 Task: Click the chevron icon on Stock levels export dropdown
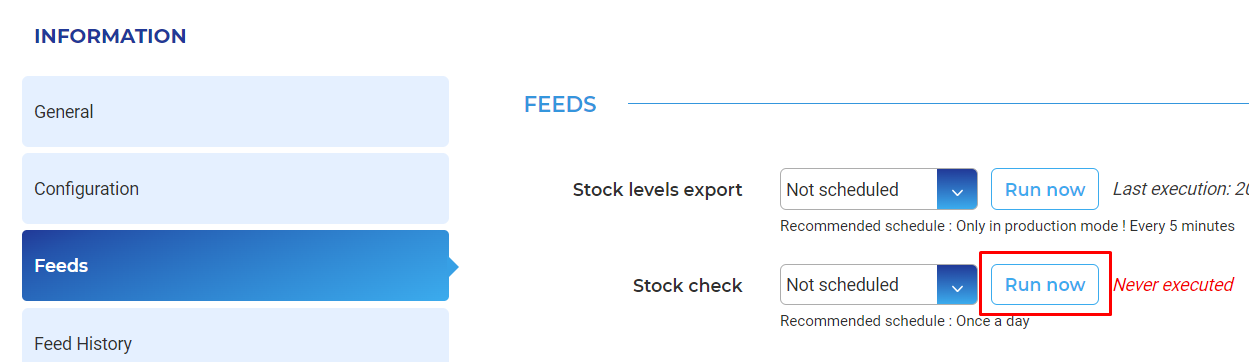(957, 190)
